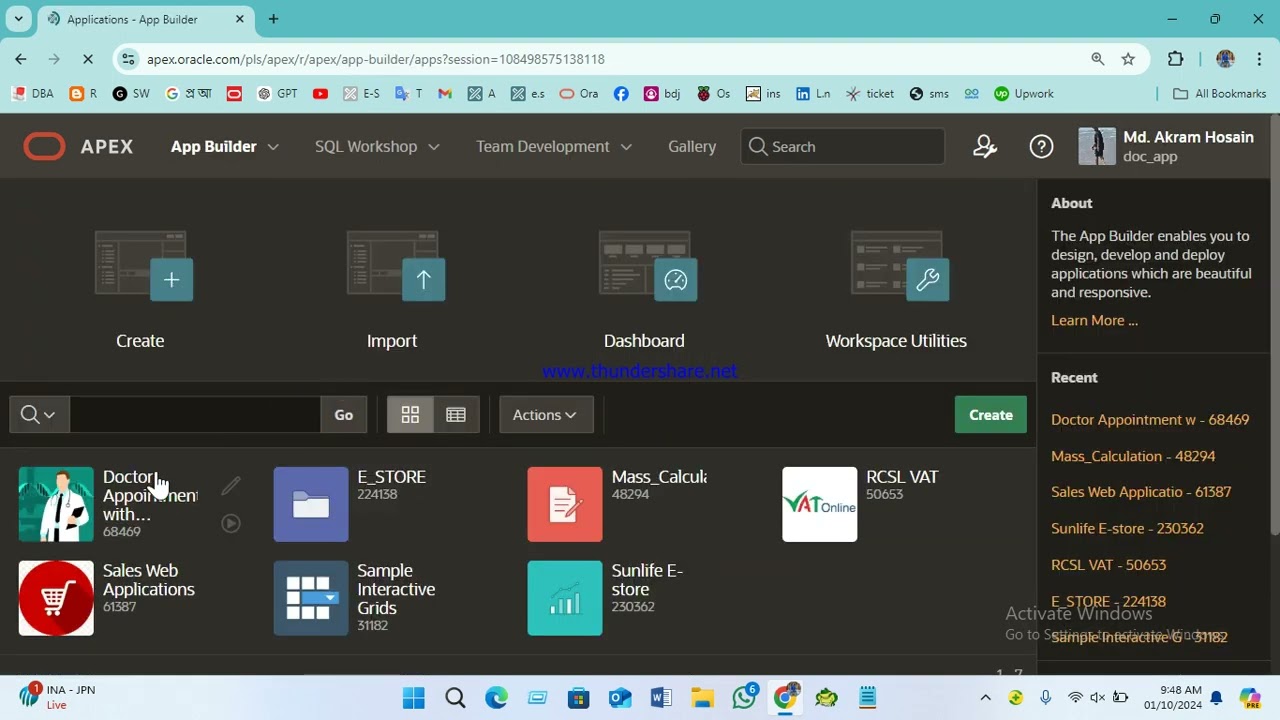Open the Workspace Utilities tile icon
1280x720 pixels.
[x=900, y=266]
